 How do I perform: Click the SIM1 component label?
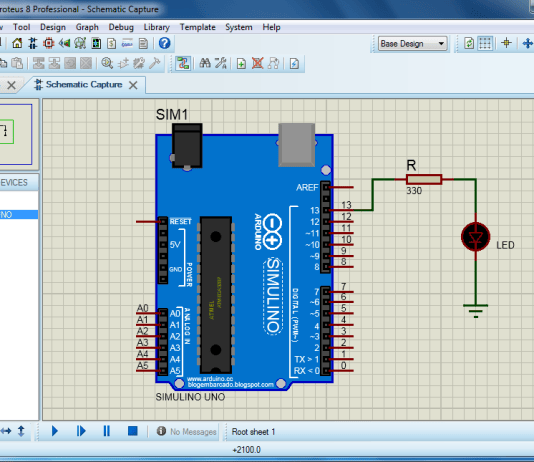coord(172,115)
